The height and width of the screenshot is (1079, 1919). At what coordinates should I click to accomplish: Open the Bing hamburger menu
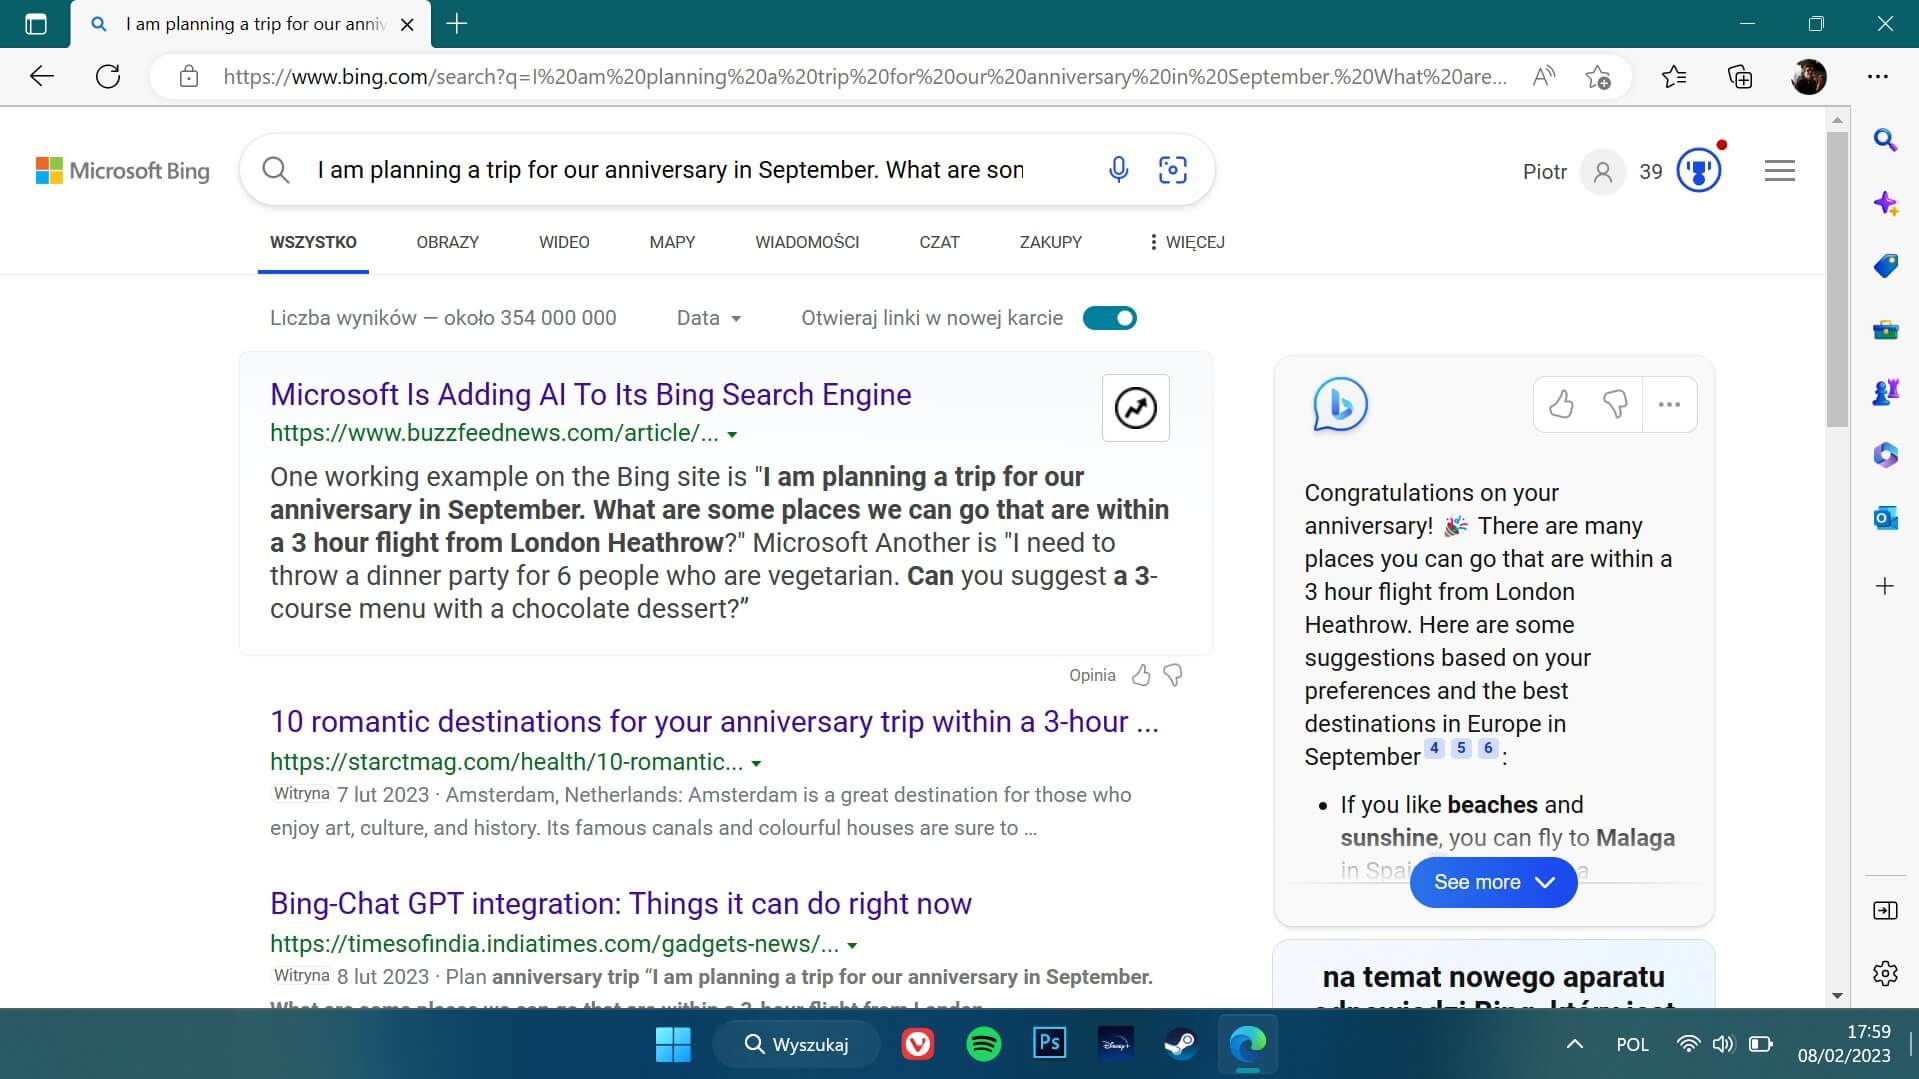click(1779, 171)
